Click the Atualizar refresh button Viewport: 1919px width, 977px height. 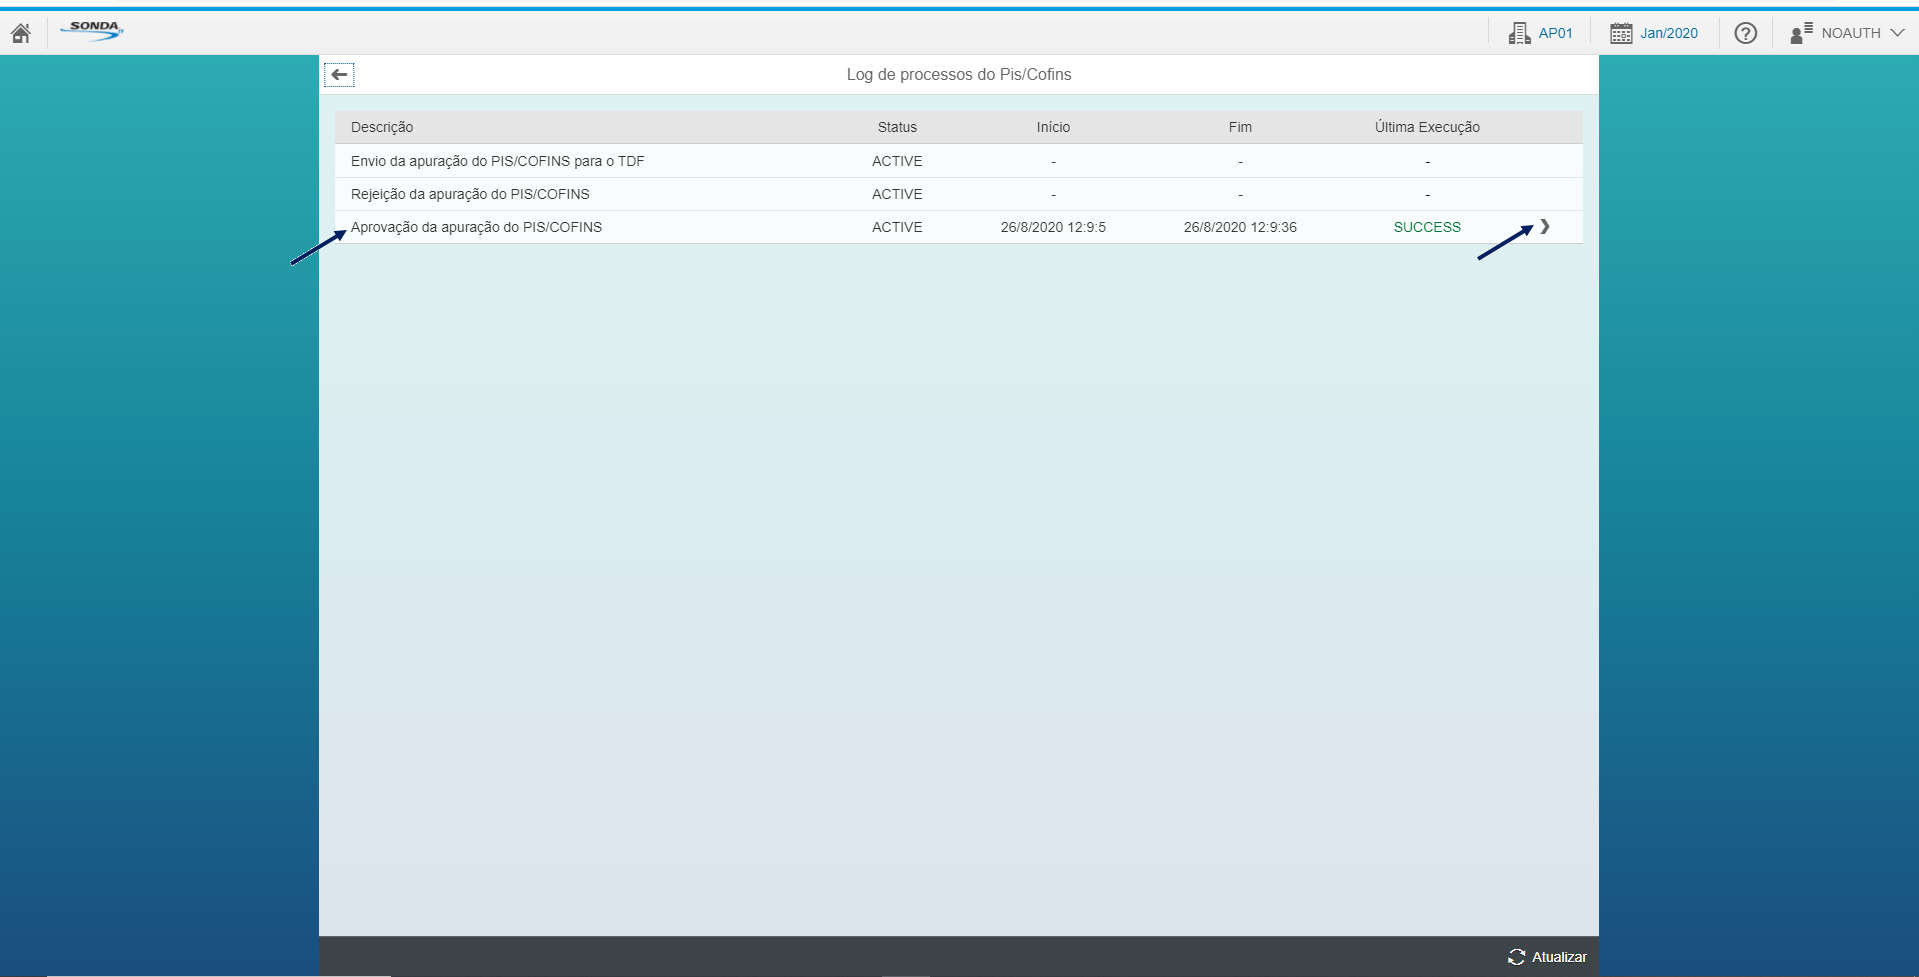pos(1547,957)
